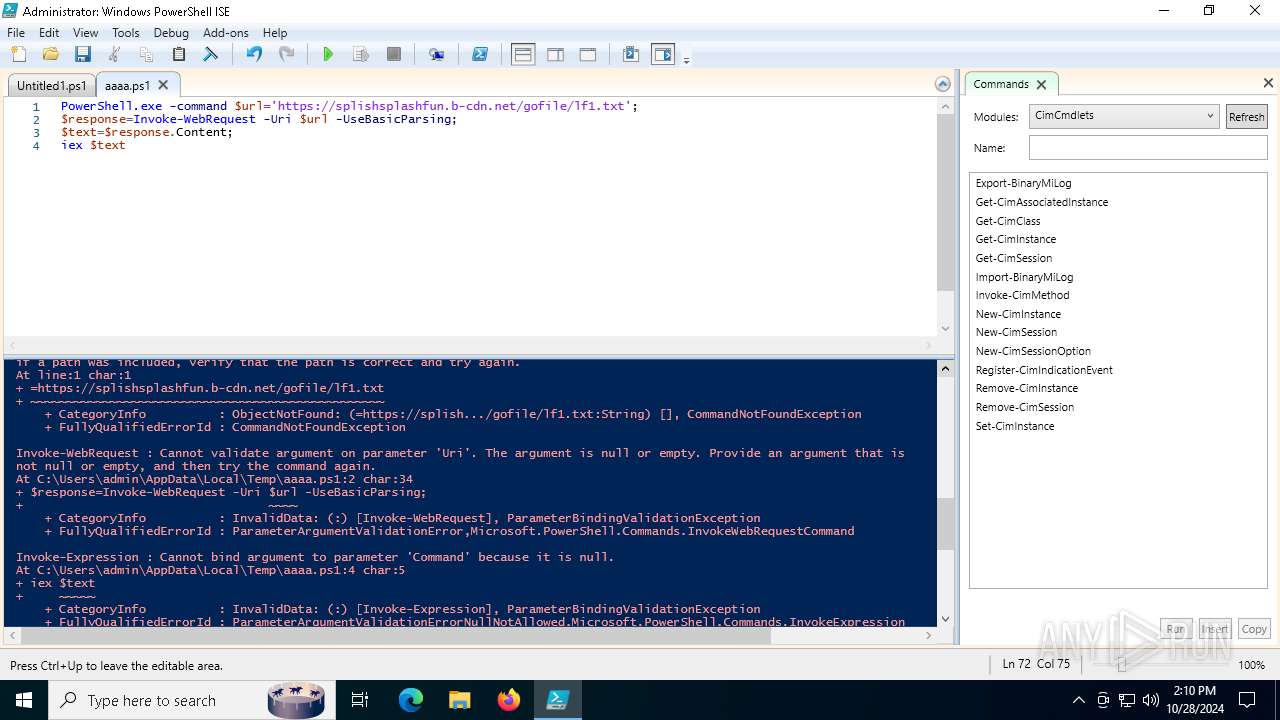The width and height of the screenshot is (1280, 720).
Task: Select Remove-CimInstance command
Action: [x=1026, y=388]
